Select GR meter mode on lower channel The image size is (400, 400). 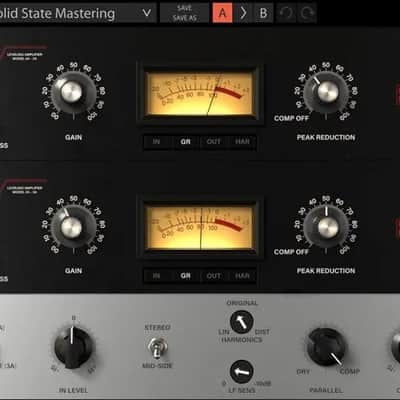coord(186,276)
